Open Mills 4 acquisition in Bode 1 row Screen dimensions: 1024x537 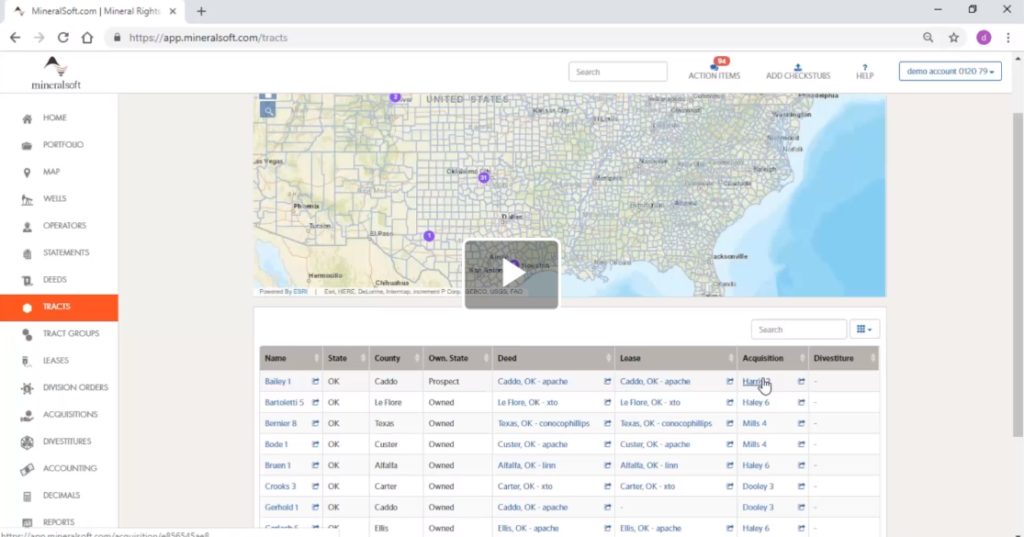point(754,444)
